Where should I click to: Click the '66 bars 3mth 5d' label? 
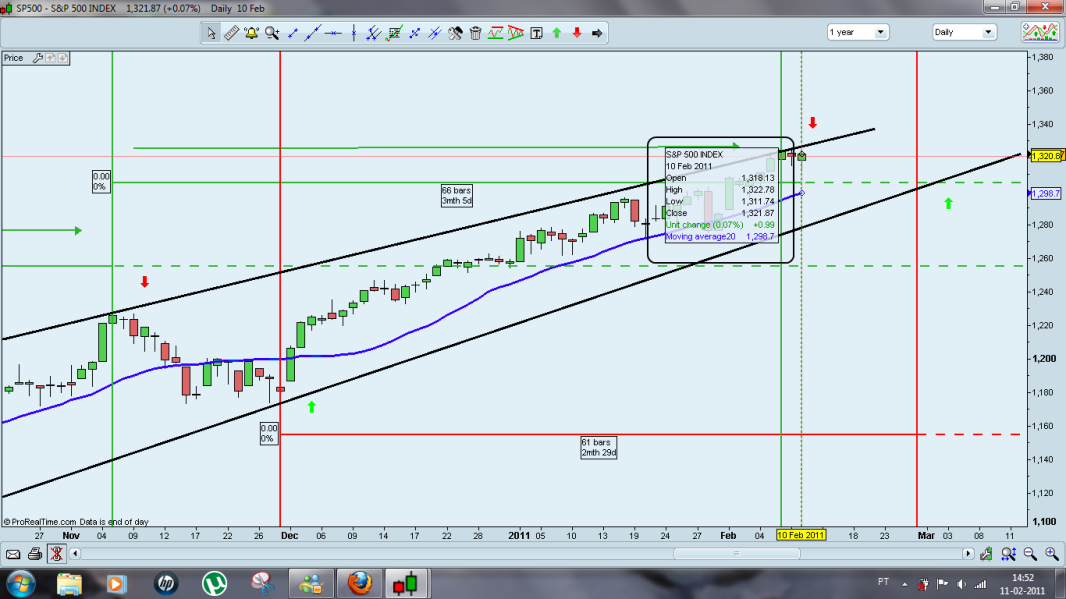[x=457, y=196]
